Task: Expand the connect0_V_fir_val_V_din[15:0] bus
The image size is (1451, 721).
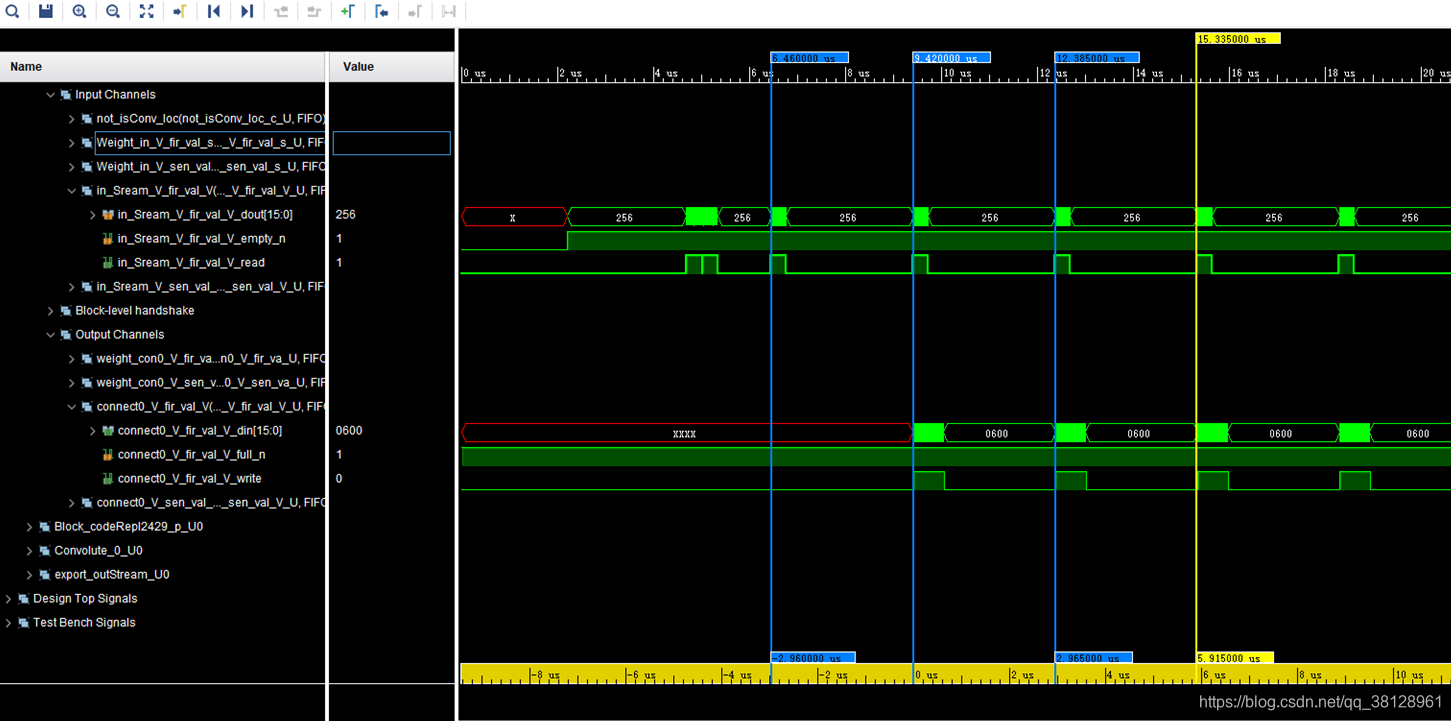Action: coord(92,431)
